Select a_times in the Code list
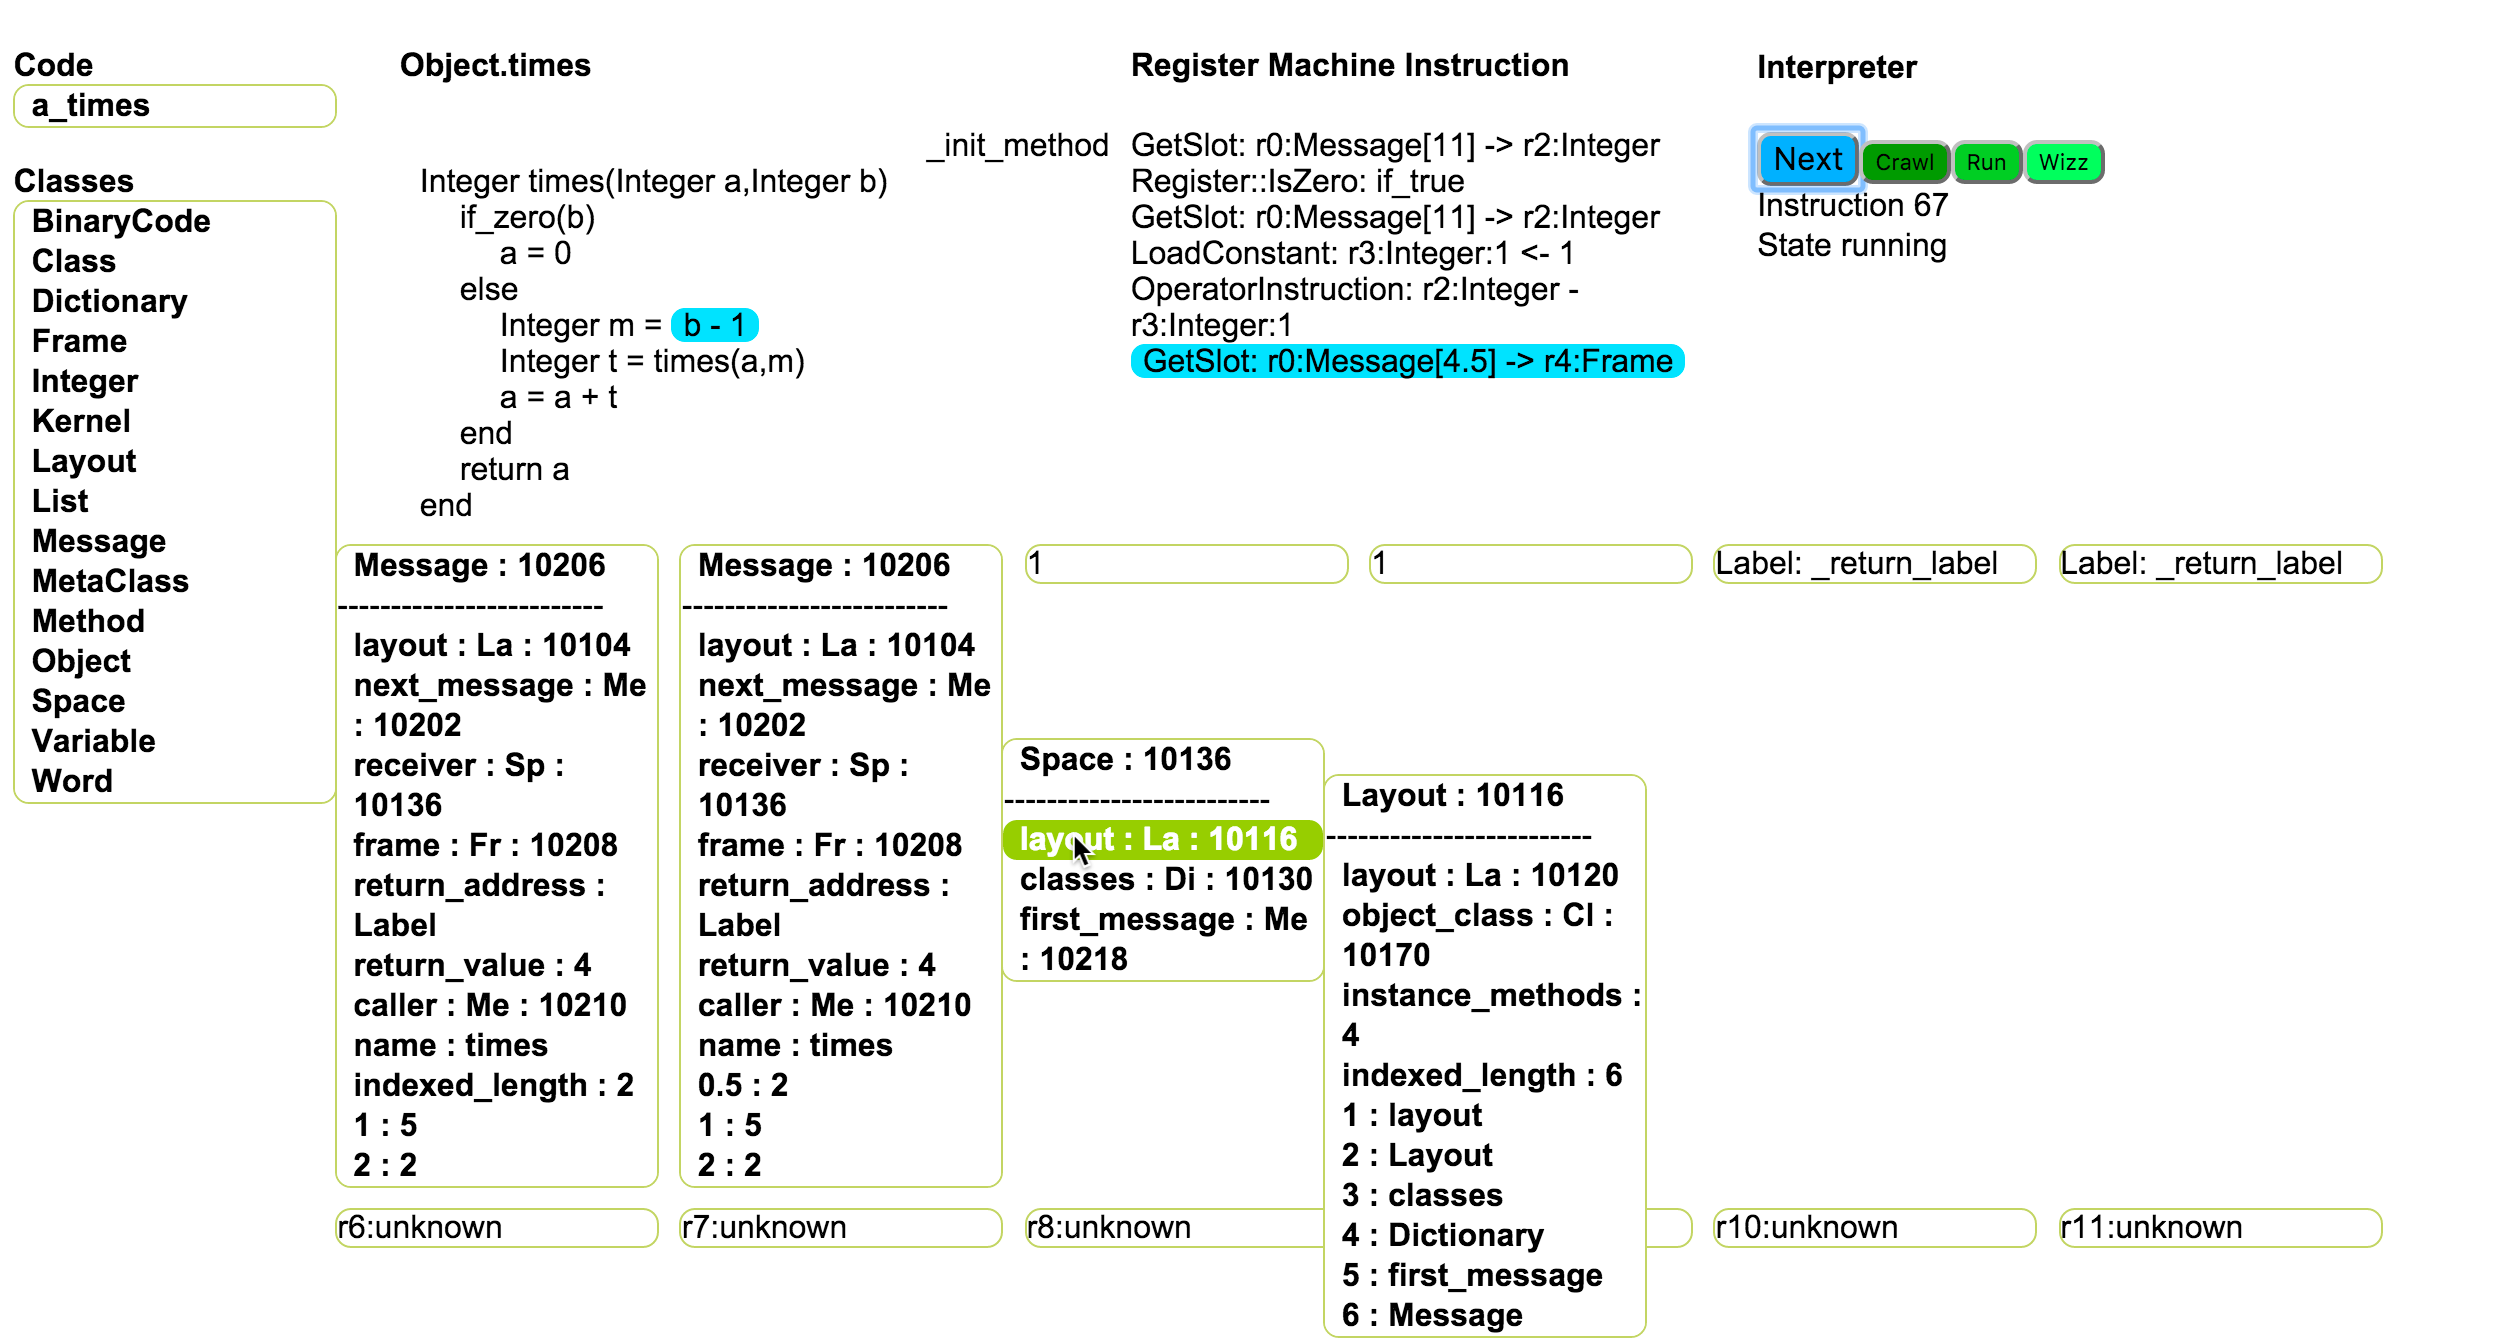Image resolution: width=2513 pixels, height=1338 pixels. pyautogui.click(x=90, y=105)
